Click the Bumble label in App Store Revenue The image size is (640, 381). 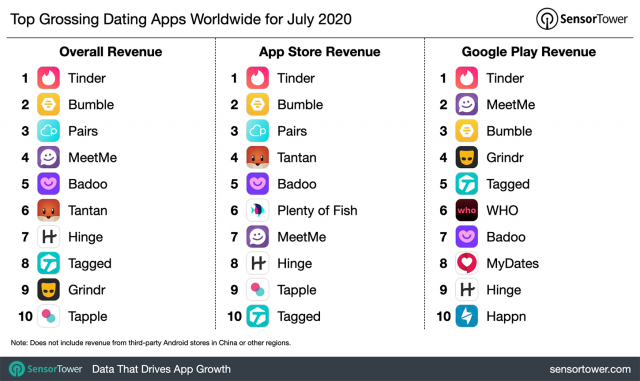300,105
